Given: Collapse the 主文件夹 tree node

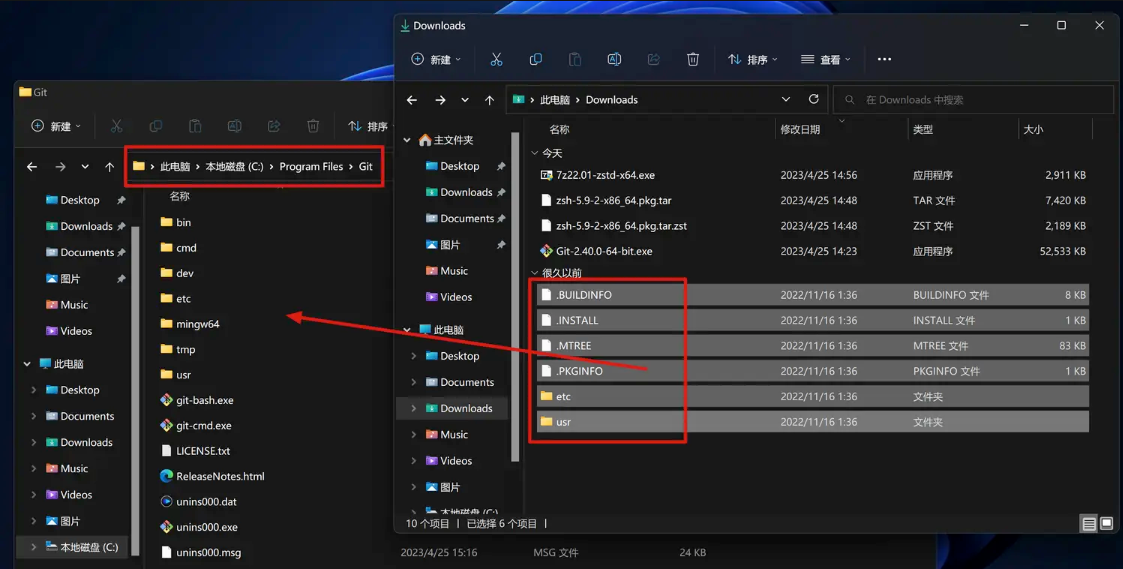Looking at the screenshot, I should [x=407, y=140].
